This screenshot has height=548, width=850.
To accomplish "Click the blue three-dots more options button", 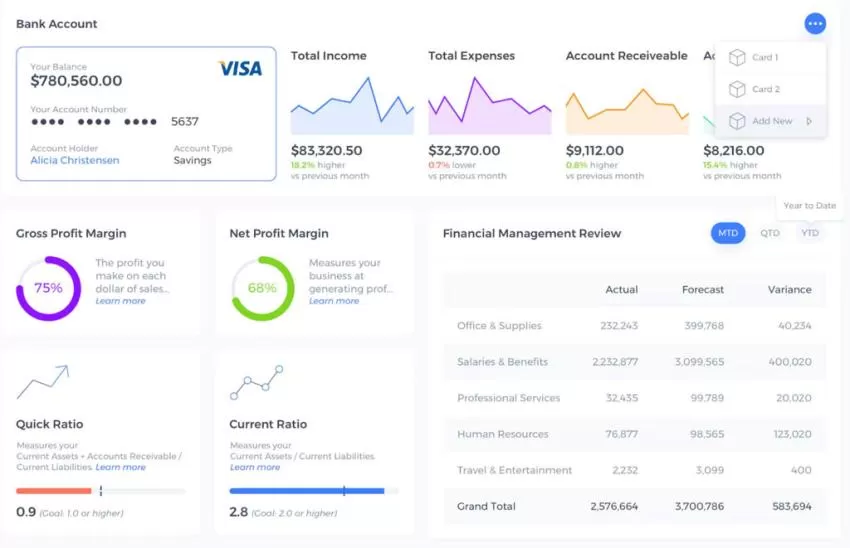I will [x=815, y=23].
